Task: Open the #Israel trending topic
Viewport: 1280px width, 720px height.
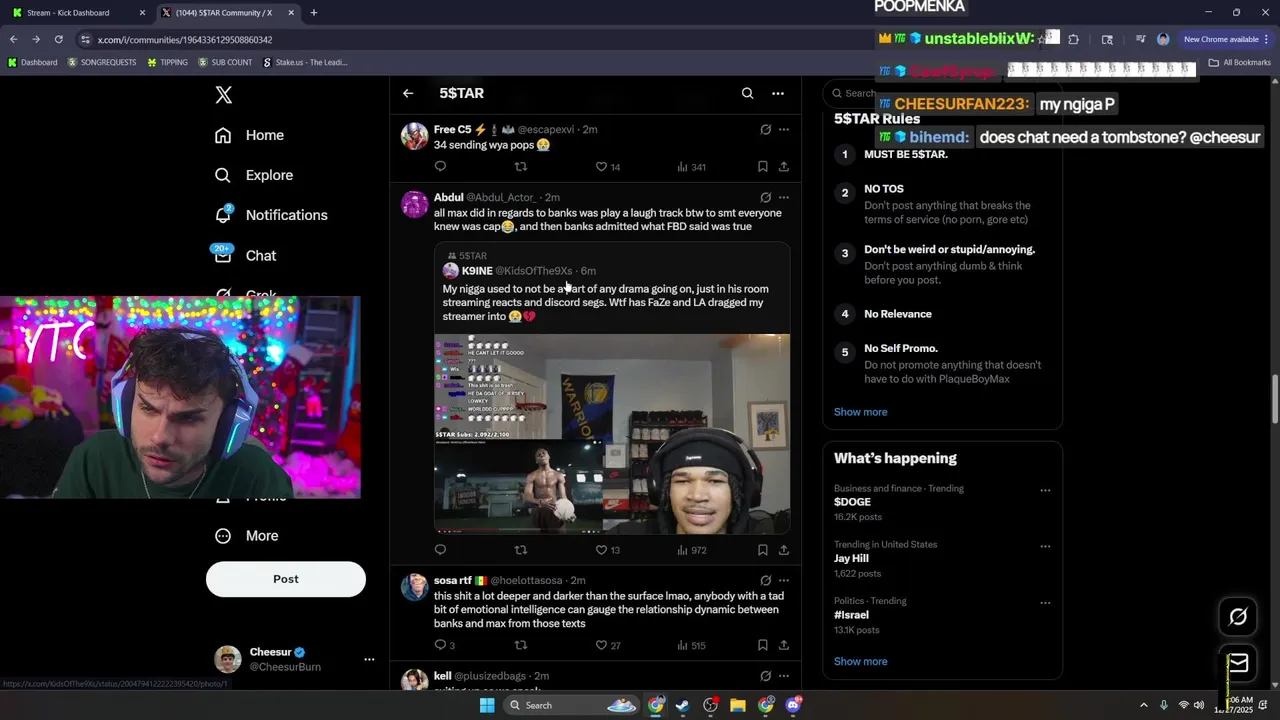Action: click(851, 615)
